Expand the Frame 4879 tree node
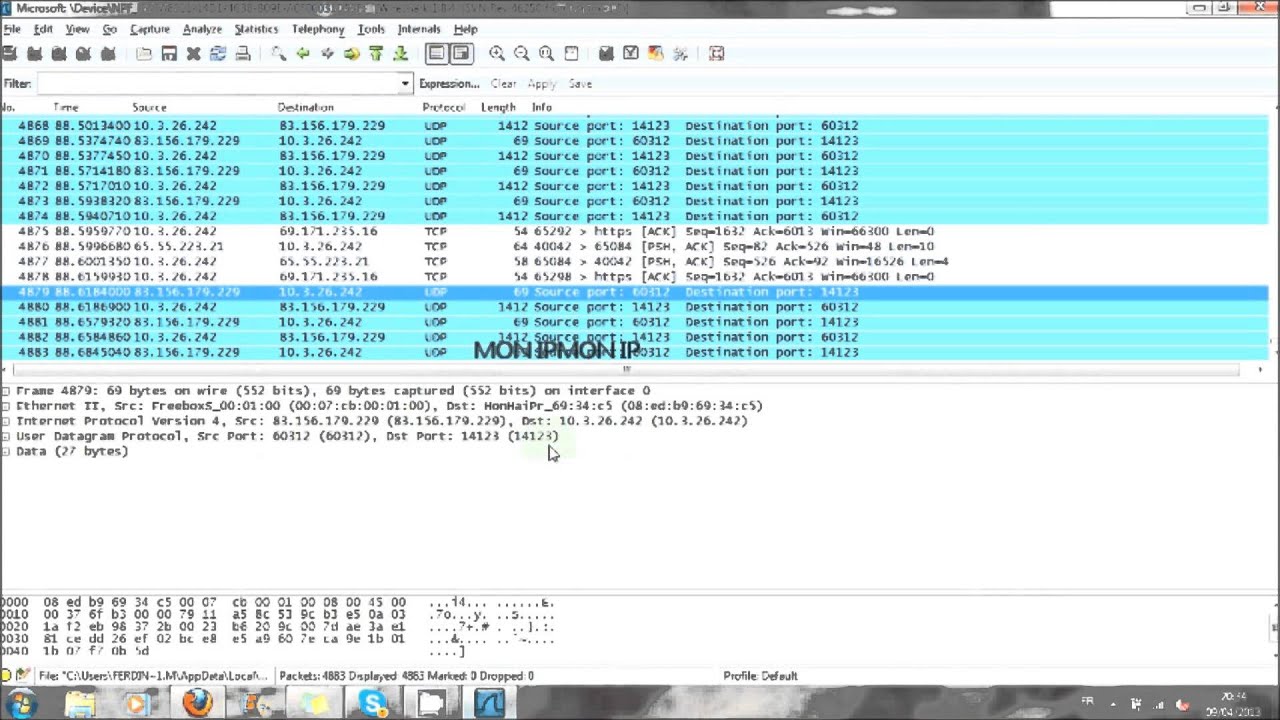The image size is (1280, 720). pos(6,391)
